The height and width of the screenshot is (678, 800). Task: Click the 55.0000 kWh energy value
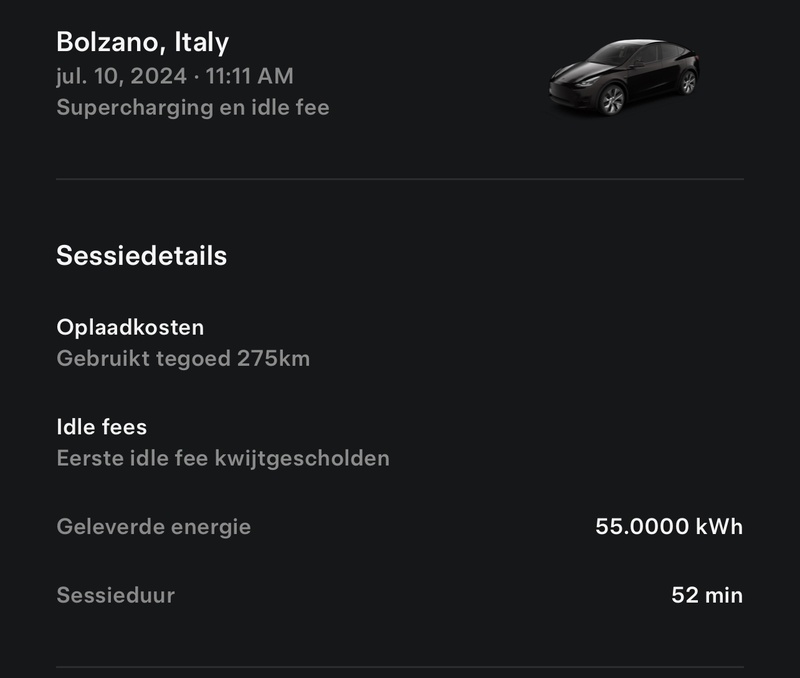click(x=668, y=526)
